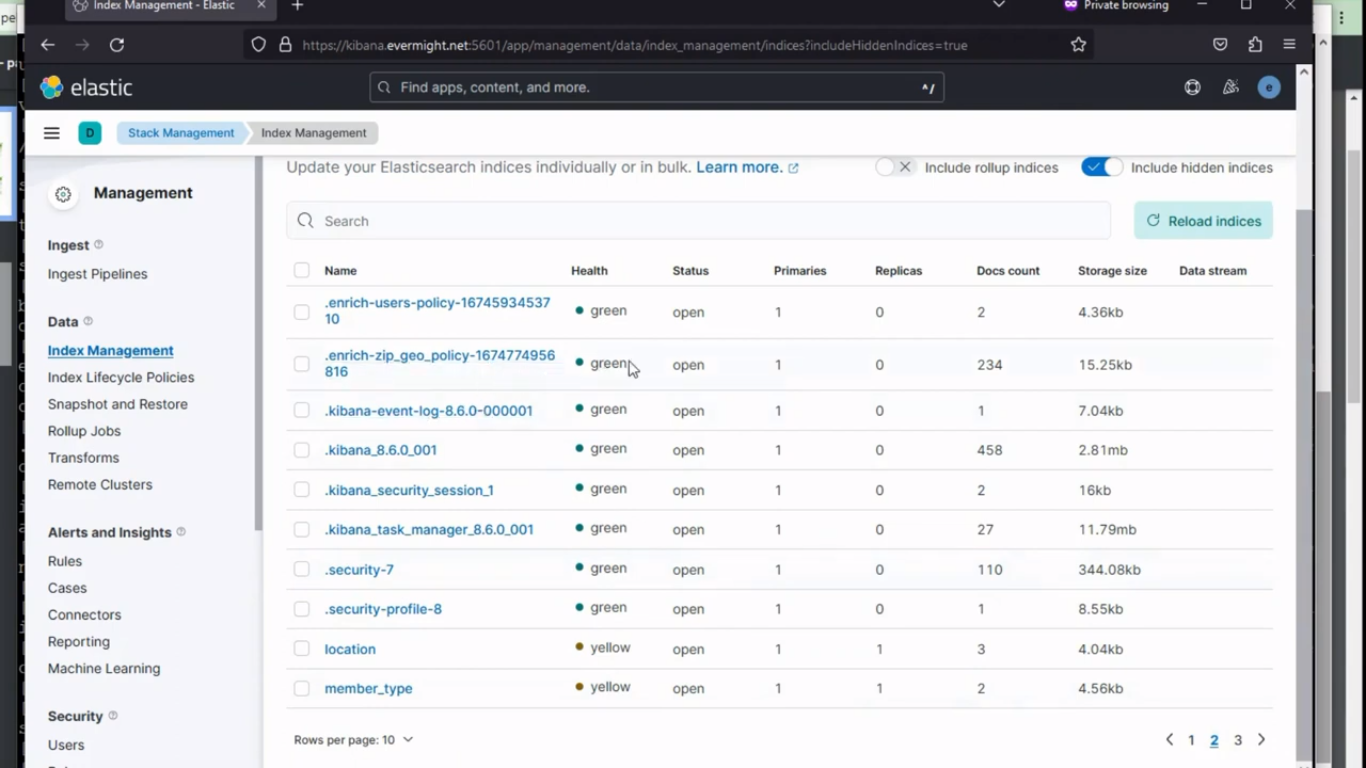The width and height of the screenshot is (1366, 768).
Task: Open the list all tabs dropdown
Action: pos(998,6)
